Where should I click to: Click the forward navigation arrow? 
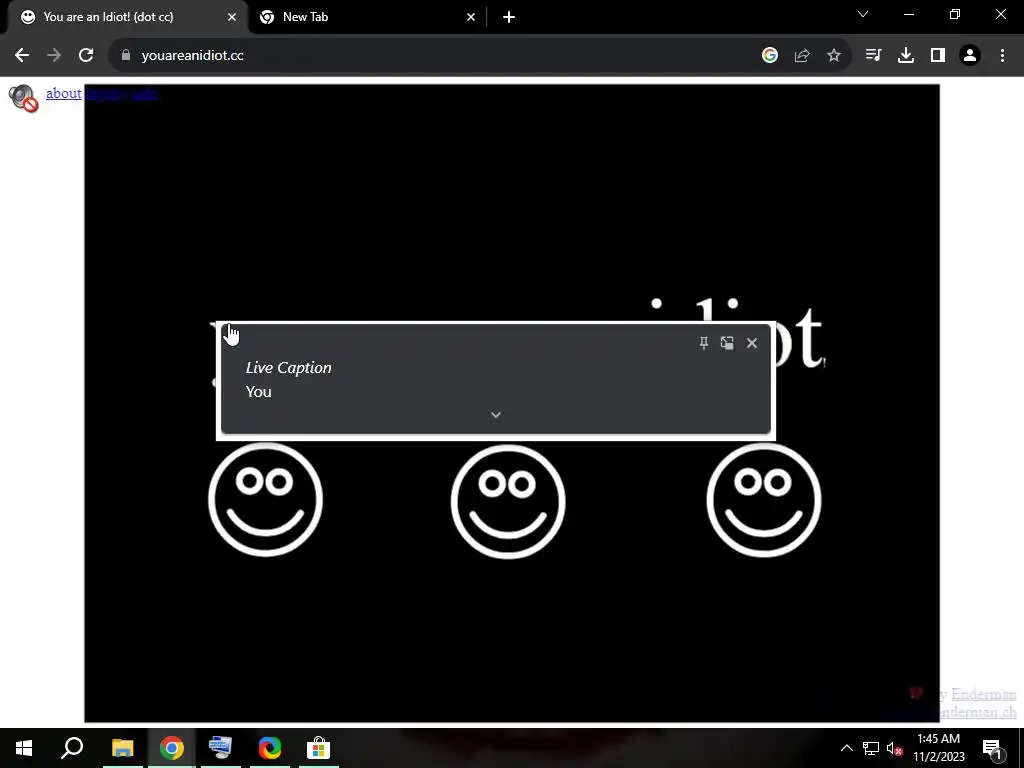54,56
